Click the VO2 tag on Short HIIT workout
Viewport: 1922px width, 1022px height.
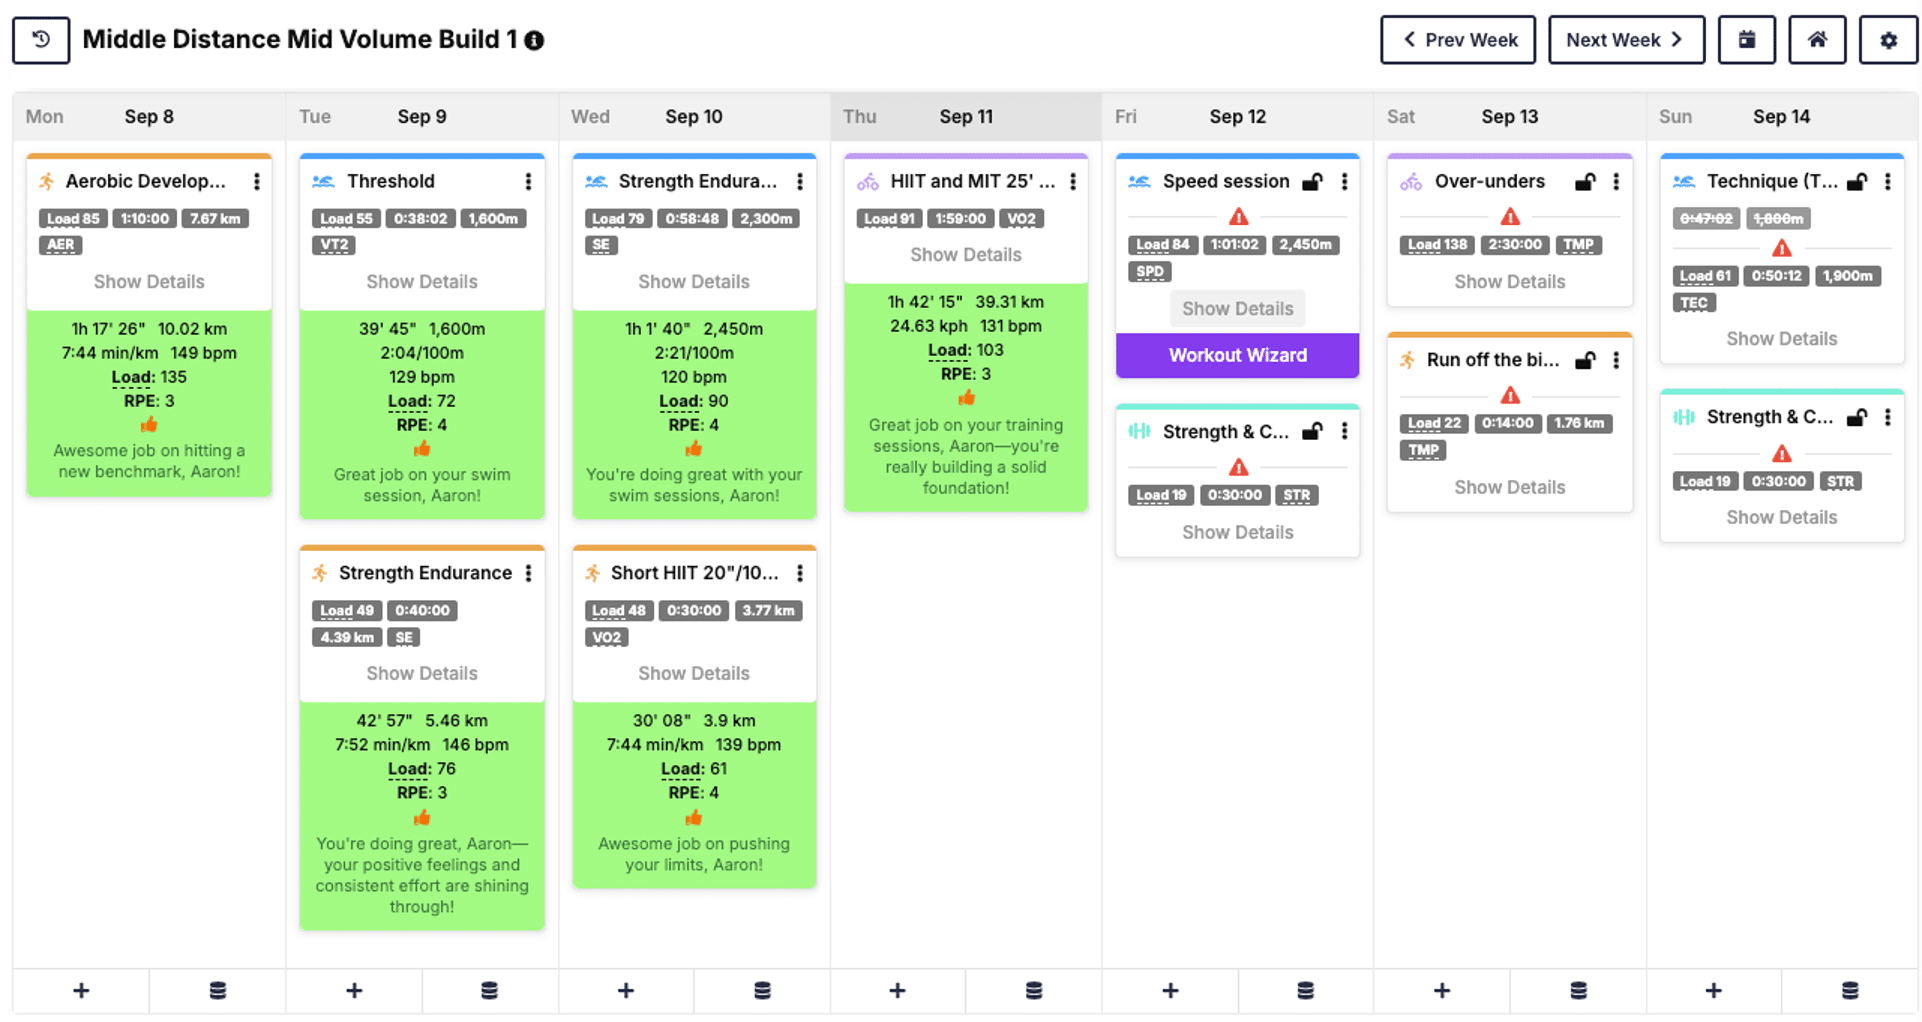[606, 637]
